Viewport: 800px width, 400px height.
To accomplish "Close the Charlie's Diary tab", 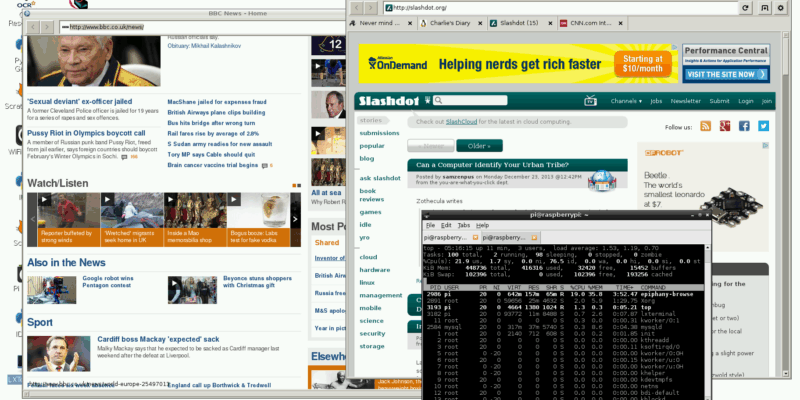I will pyautogui.click(x=479, y=22).
